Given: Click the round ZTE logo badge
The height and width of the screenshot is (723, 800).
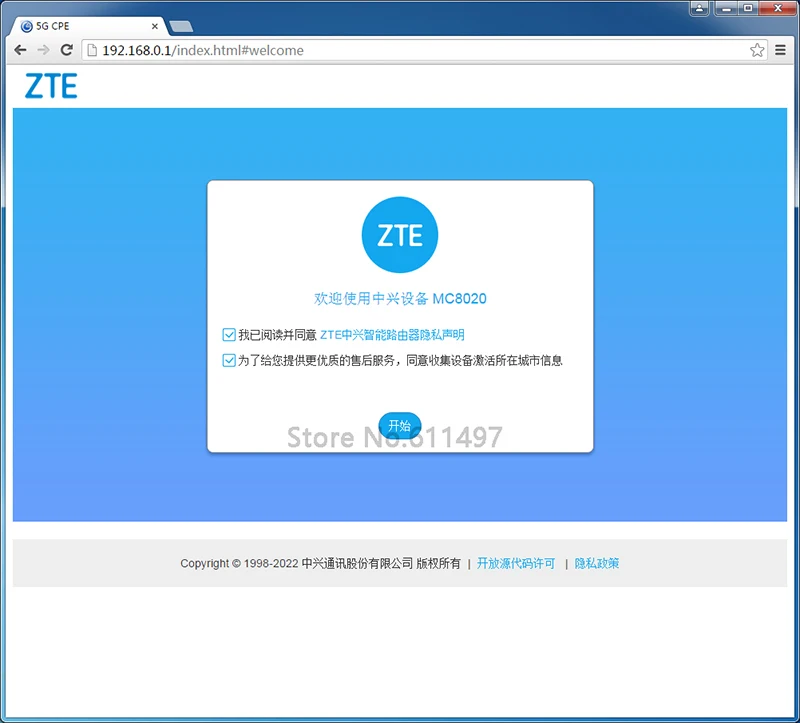Looking at the screenshot, I should pos(399,235).
